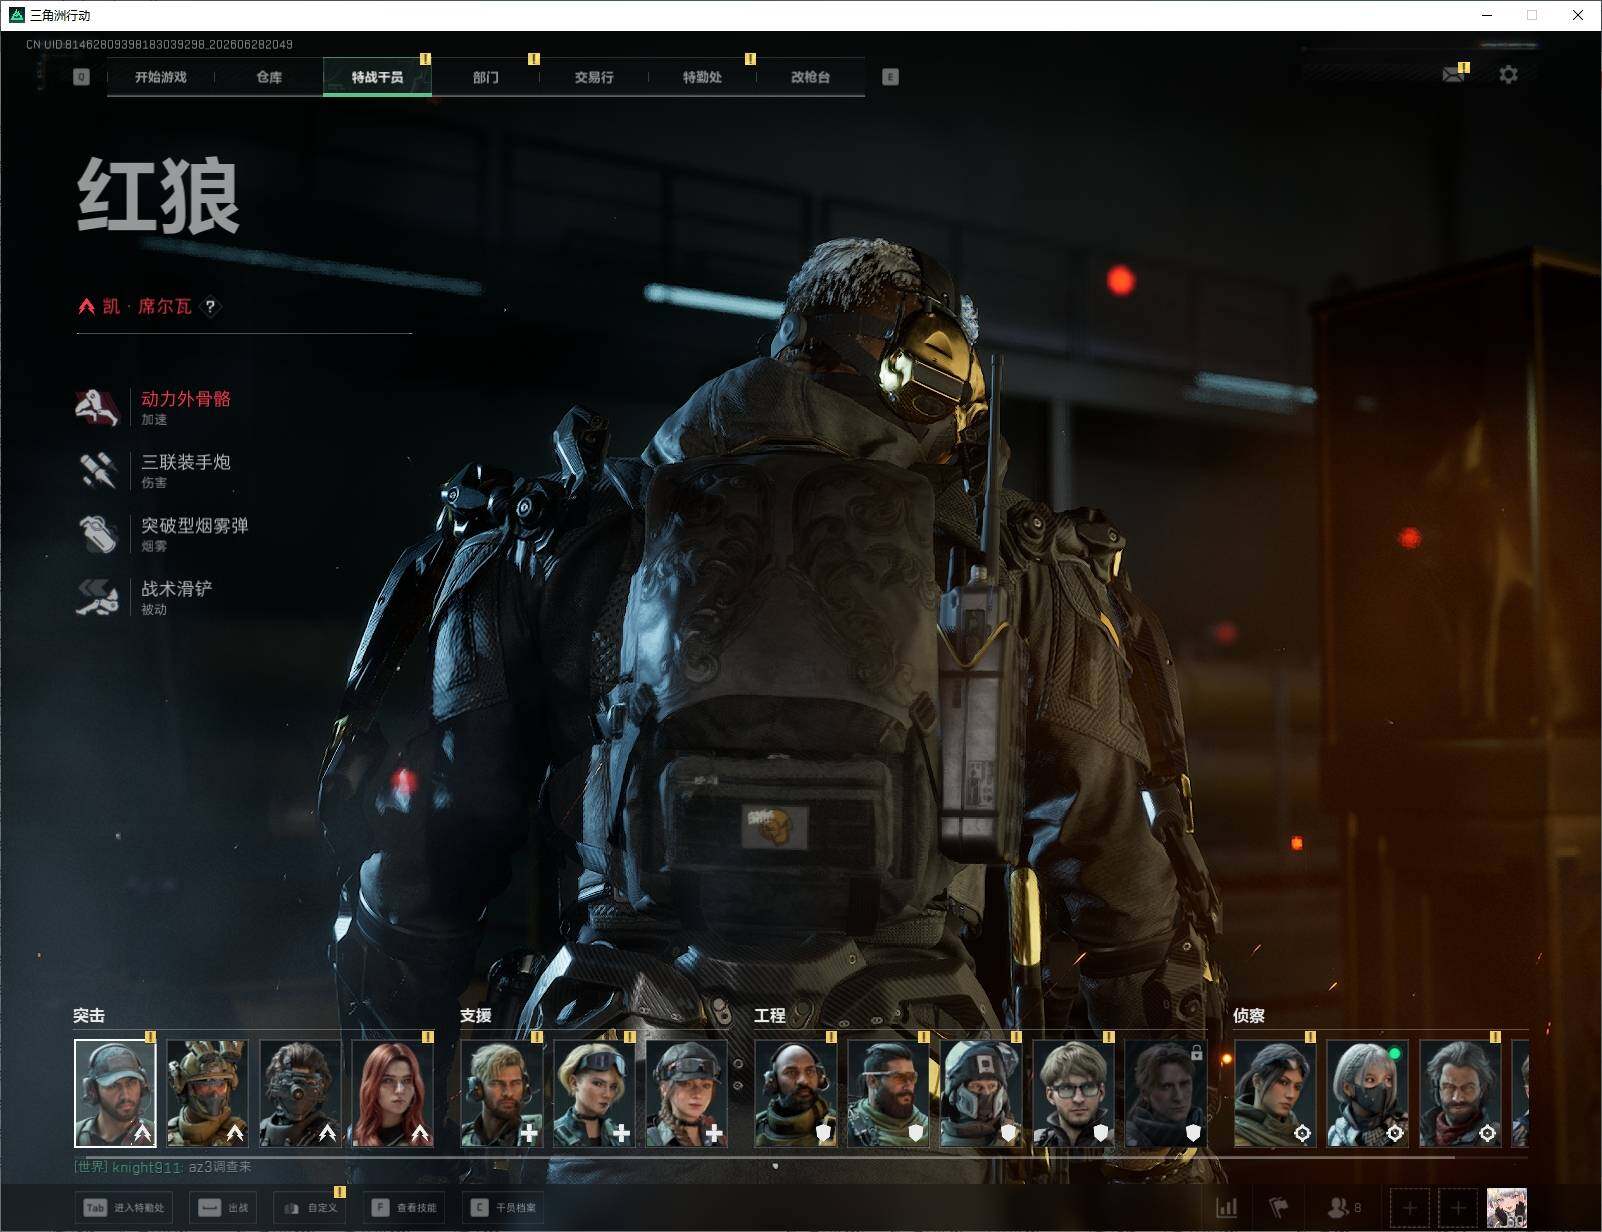Viewport: 1602px width, 1232px height.
Task: Go to the 部门 tab
Action: (x=486, y=77)
